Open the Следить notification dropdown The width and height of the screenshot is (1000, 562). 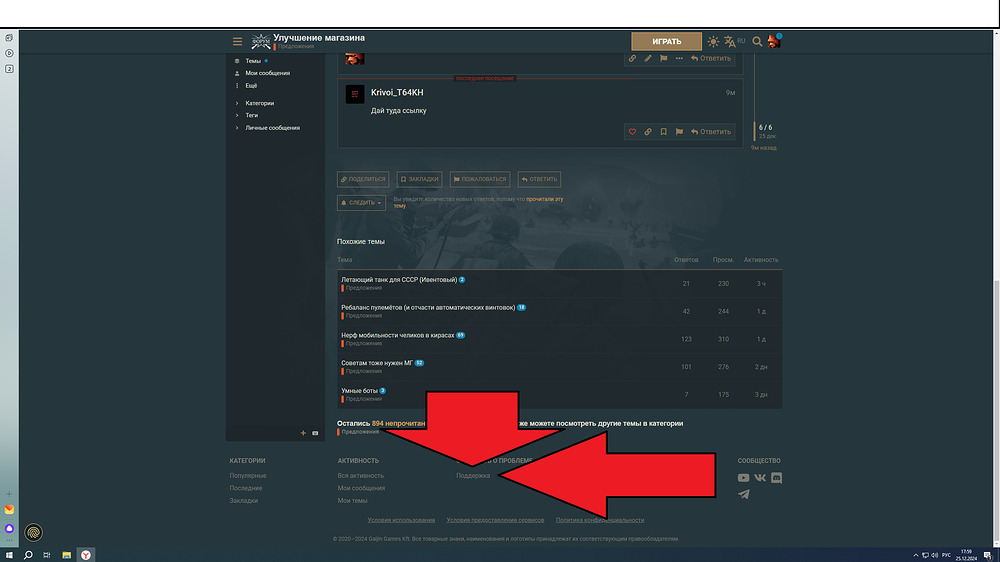coord(361,203)
